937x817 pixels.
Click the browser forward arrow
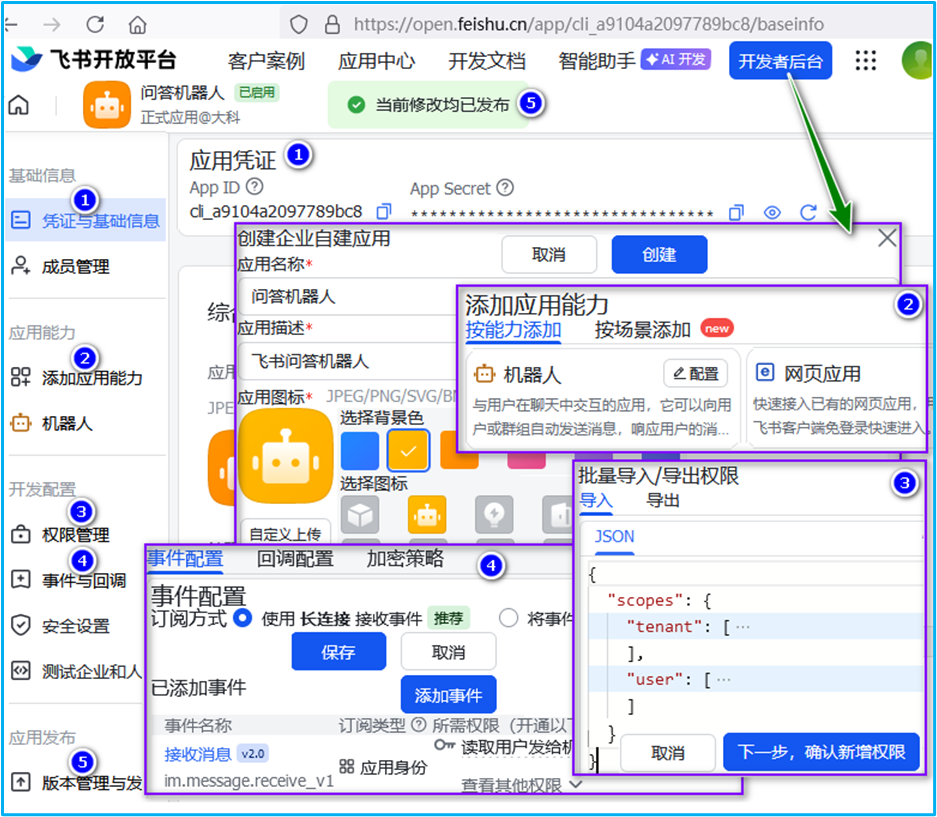pos(52,25)
